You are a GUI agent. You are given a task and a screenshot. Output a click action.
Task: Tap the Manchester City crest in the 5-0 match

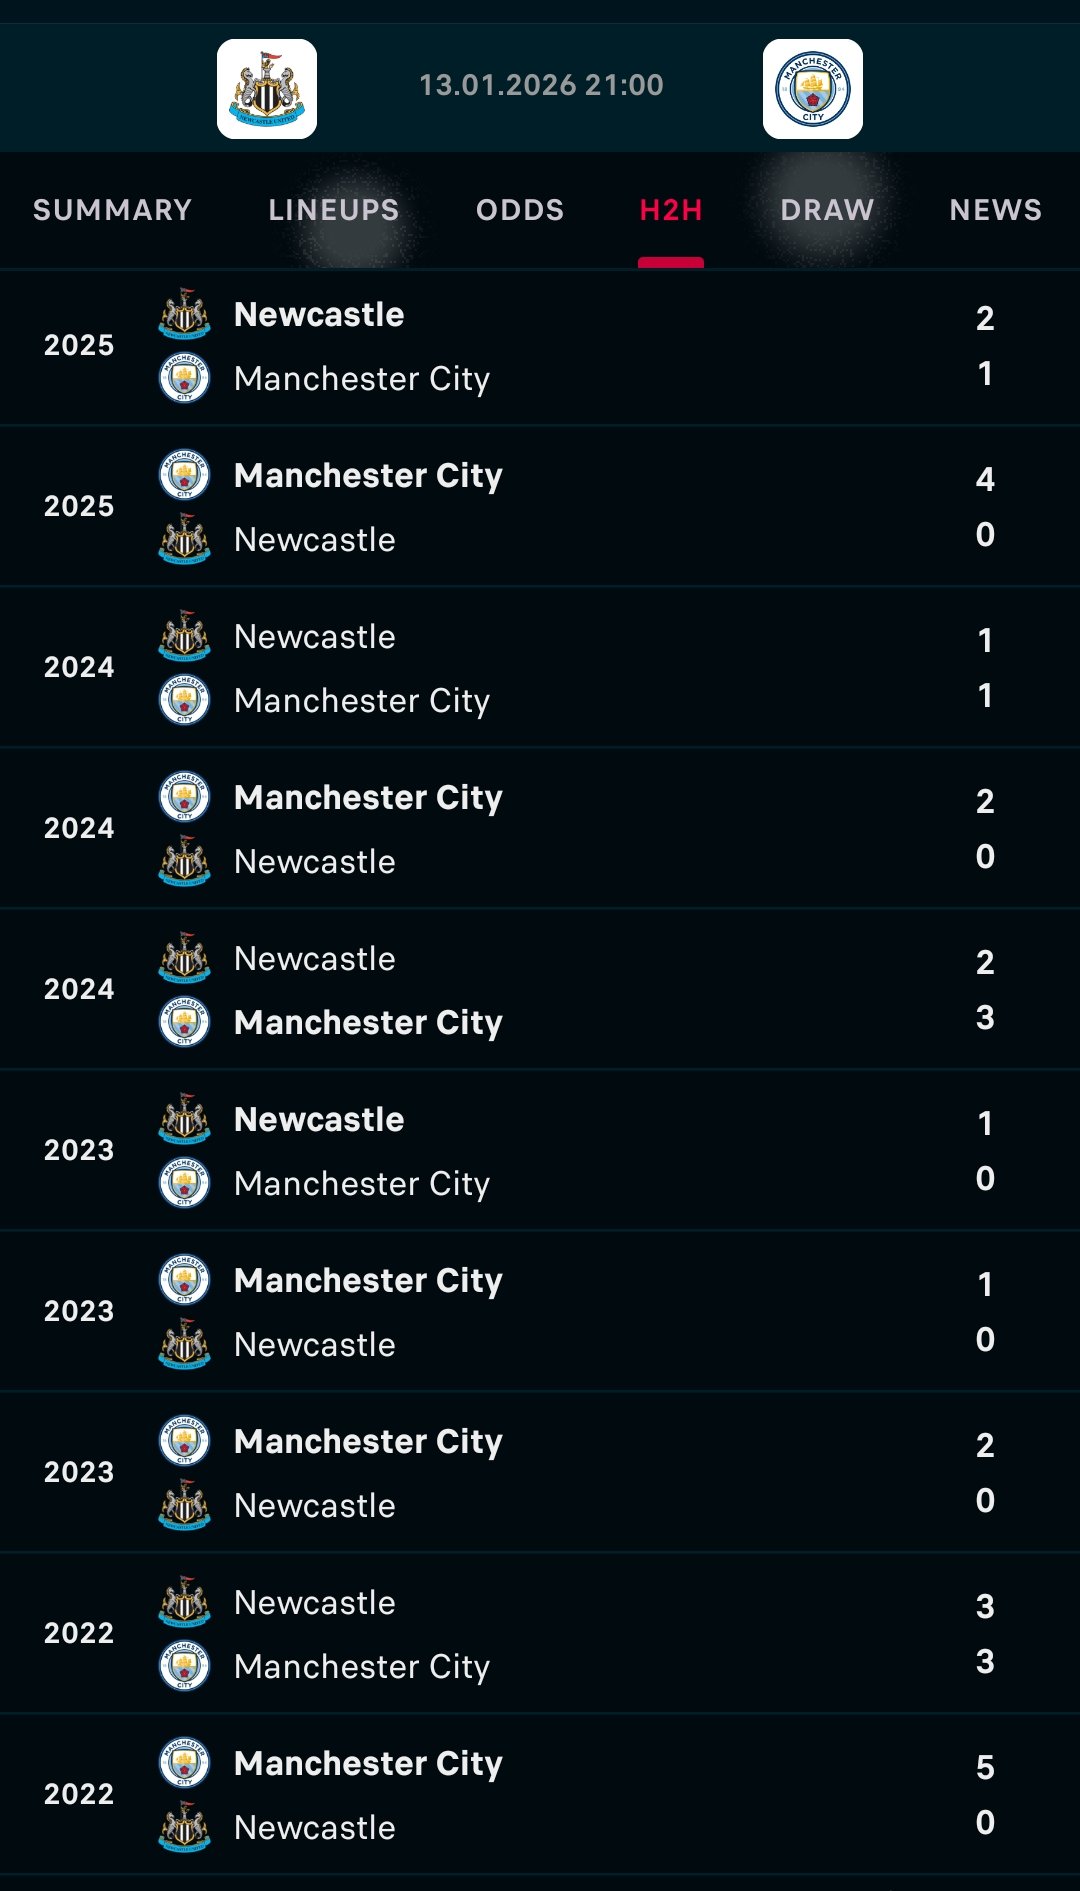185,1763
